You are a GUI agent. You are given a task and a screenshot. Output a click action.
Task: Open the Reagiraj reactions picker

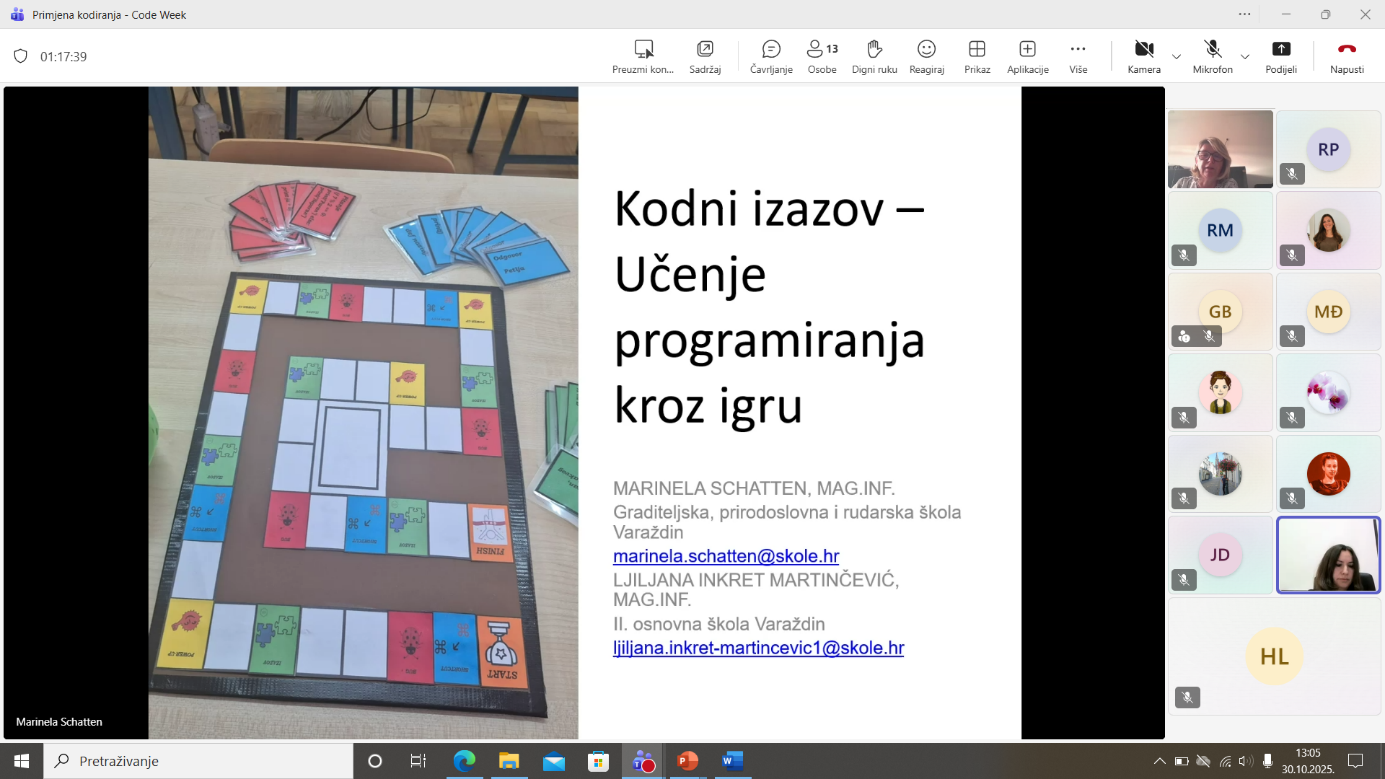click(926, 56)
